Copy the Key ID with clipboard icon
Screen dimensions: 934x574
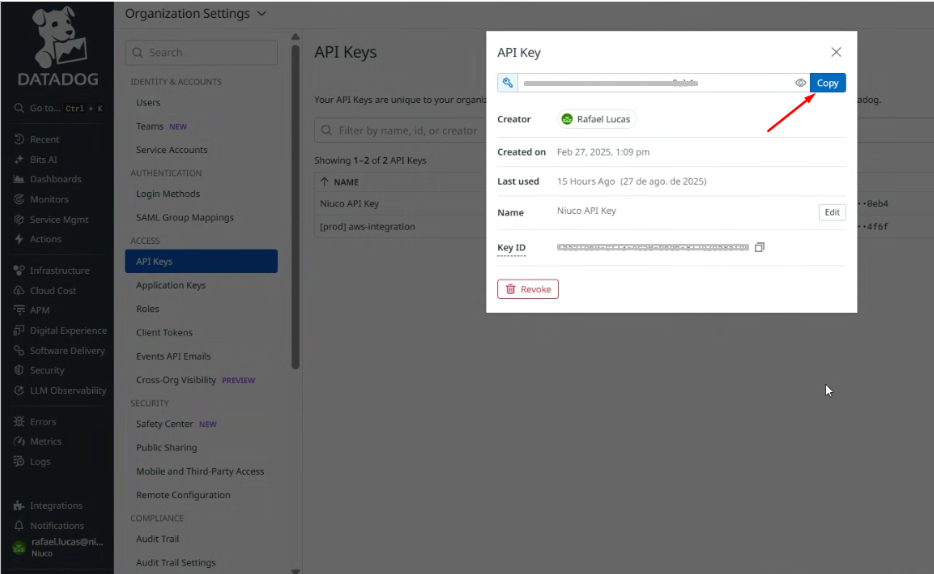[x=759, y=247]
